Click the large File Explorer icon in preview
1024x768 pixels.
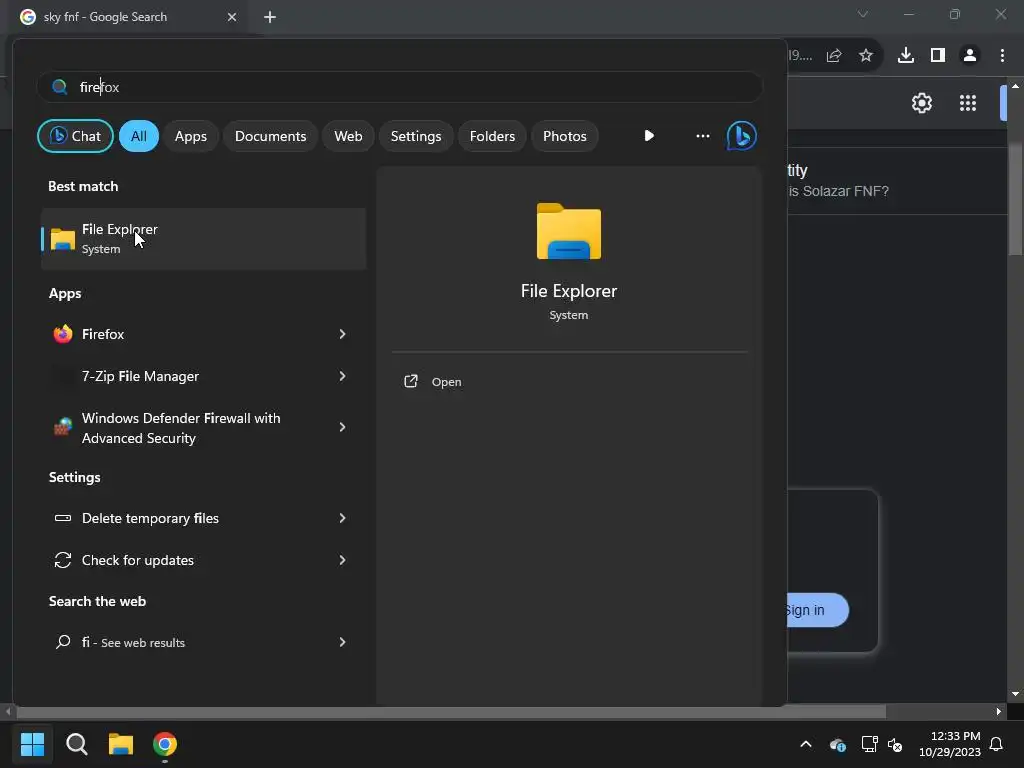point(569,231)
